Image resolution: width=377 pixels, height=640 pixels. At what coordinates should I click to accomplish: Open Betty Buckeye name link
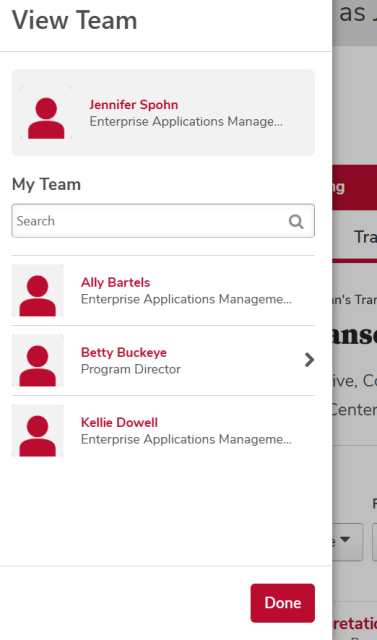pyautogui.click(x=124, y=352)
